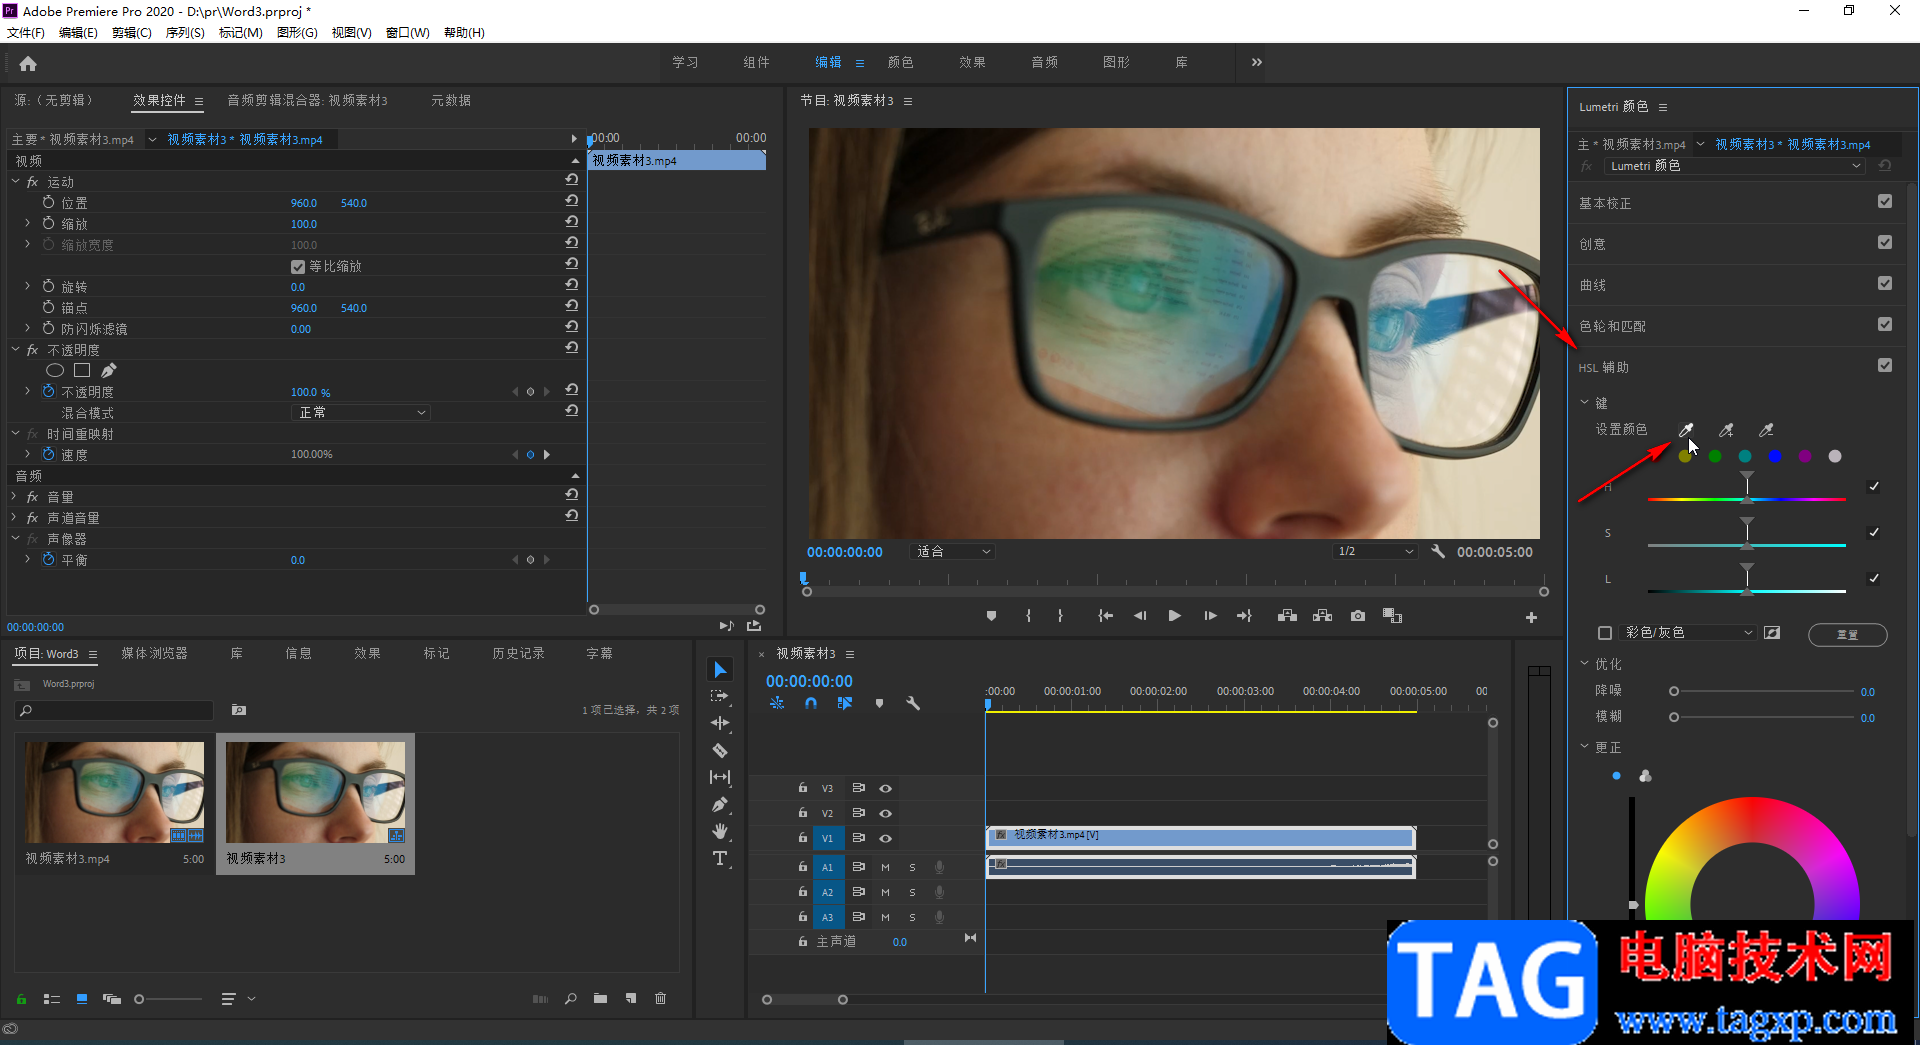The width and height of the screenshot is (1920, 1045).
Task: Select the Ripple Edit tool
Action: point(720,723)
